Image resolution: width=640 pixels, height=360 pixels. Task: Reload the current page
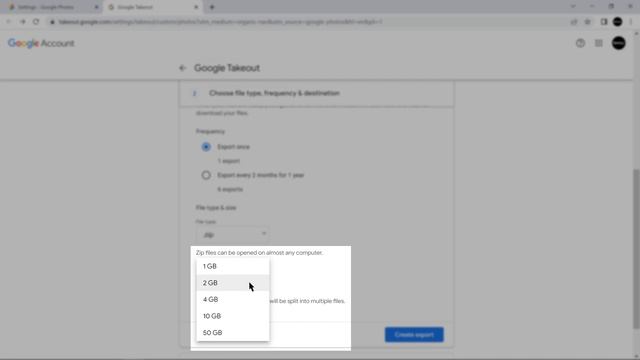pyautogui.click(x=36, y=22)
